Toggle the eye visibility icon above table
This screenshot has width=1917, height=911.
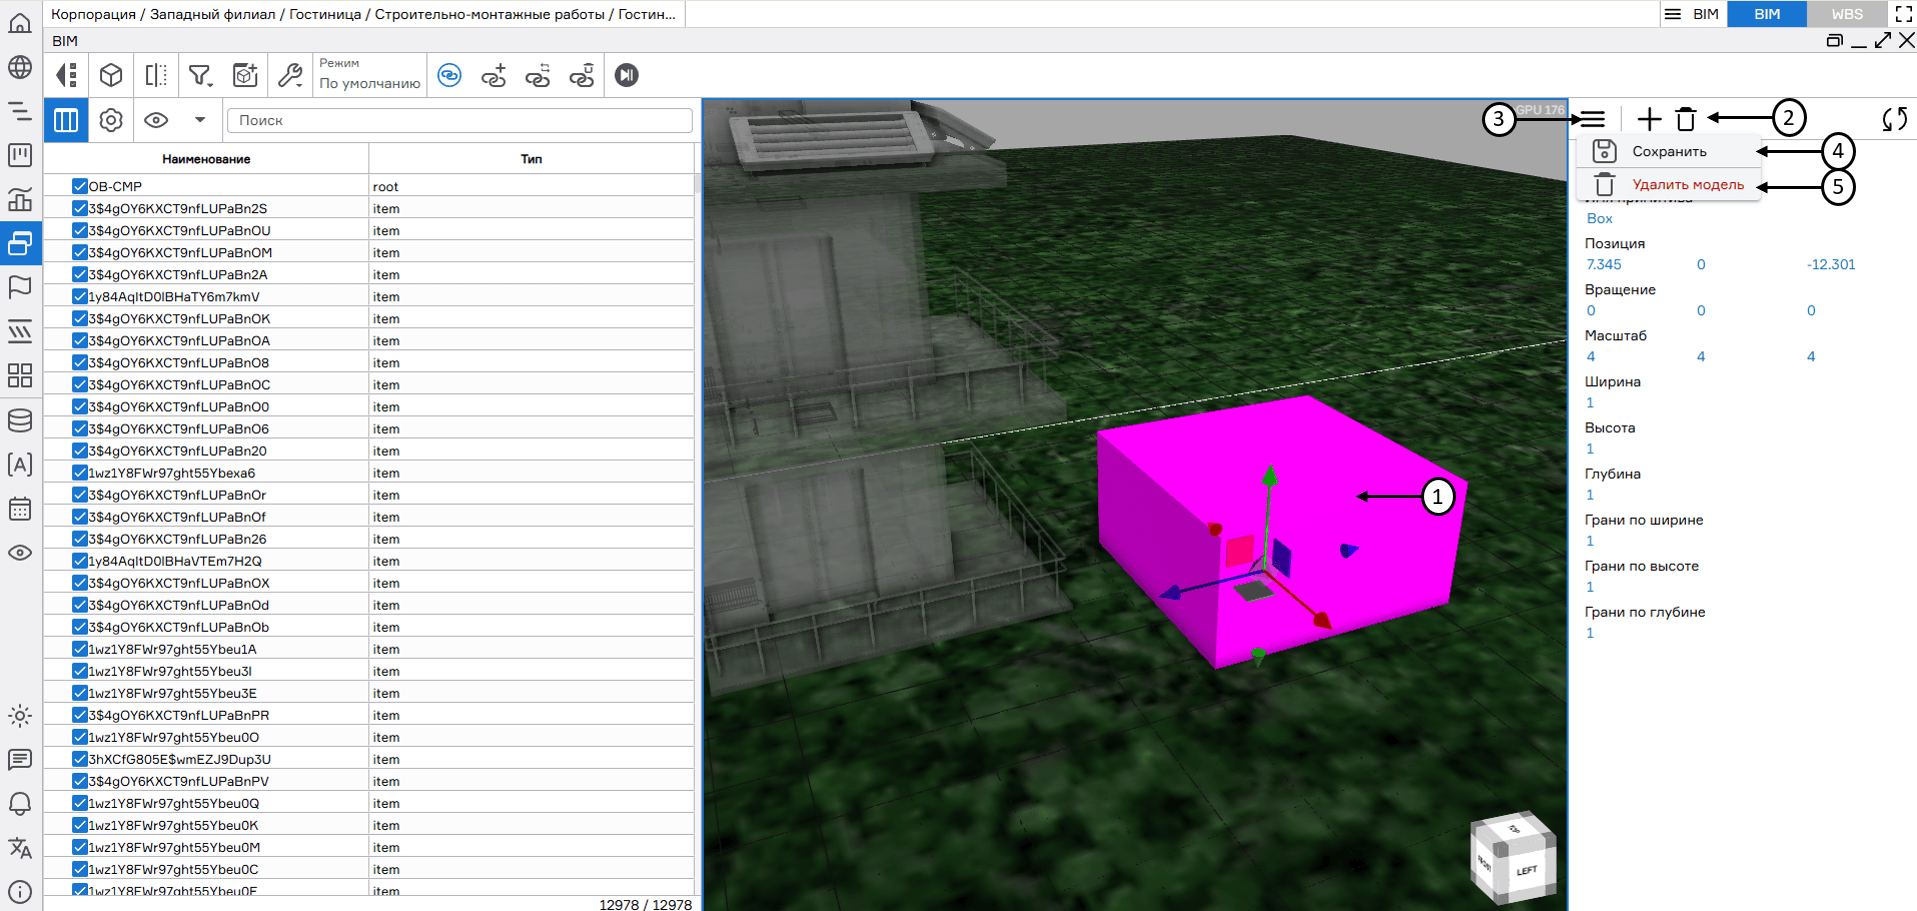(x=156, y=120)
